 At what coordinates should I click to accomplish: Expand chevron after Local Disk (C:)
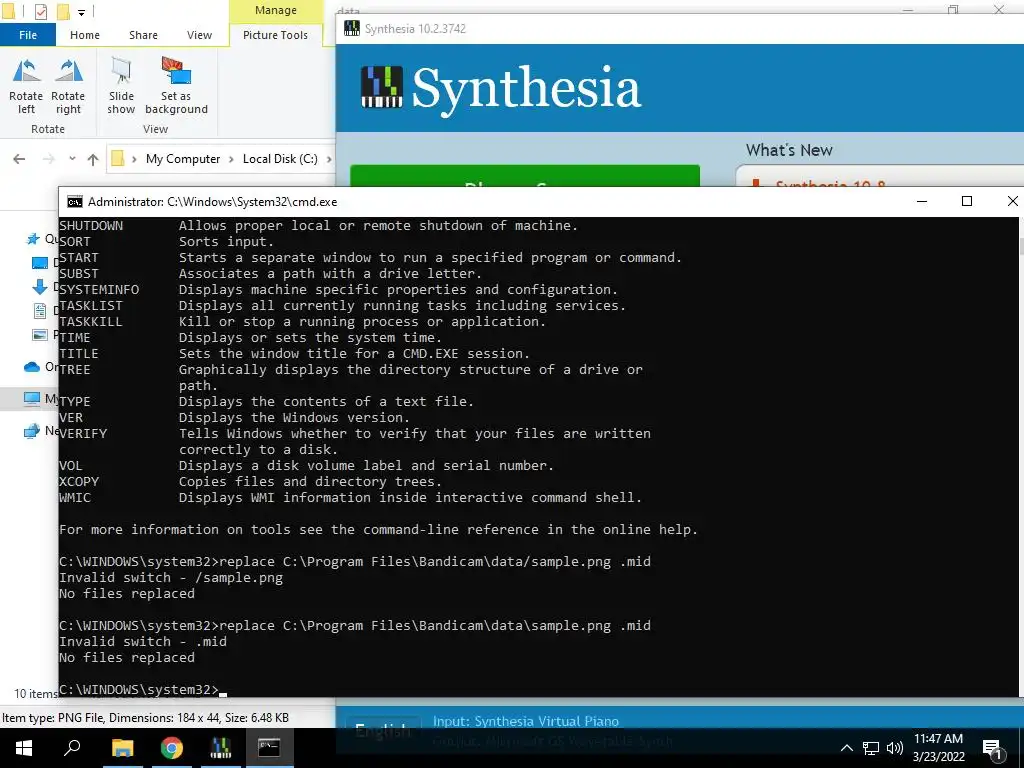328,159
